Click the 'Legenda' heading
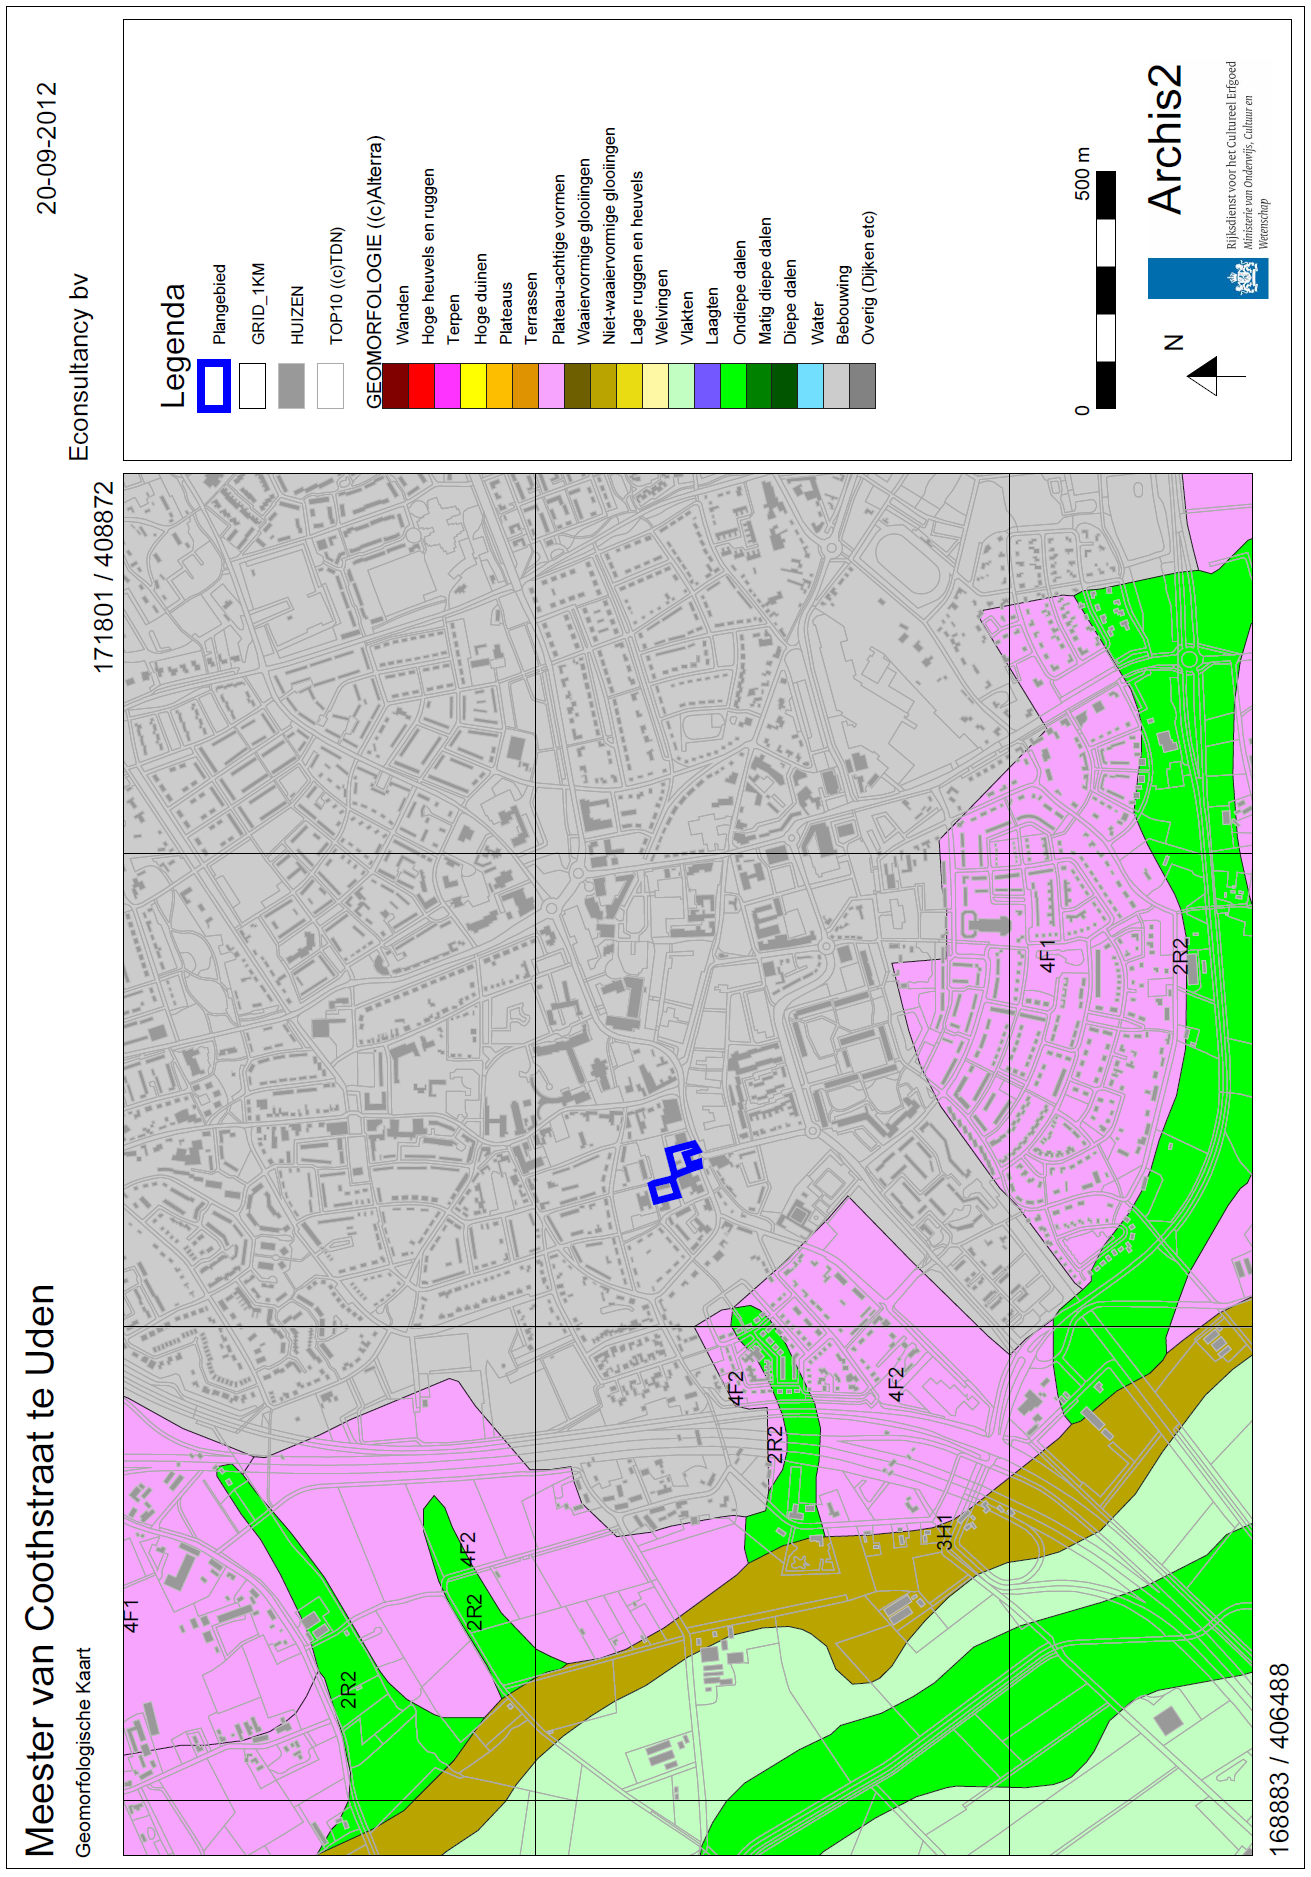 tap(174, 345)
